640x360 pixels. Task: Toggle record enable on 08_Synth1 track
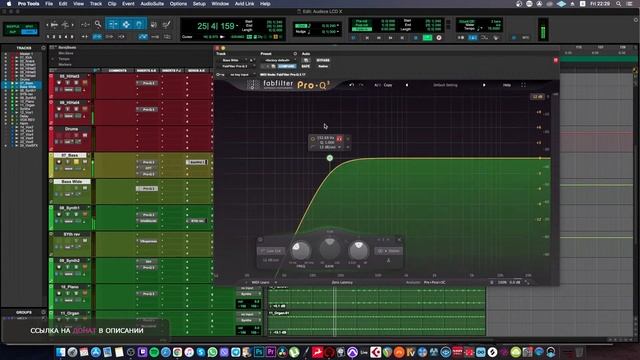(x=59, y=214)
